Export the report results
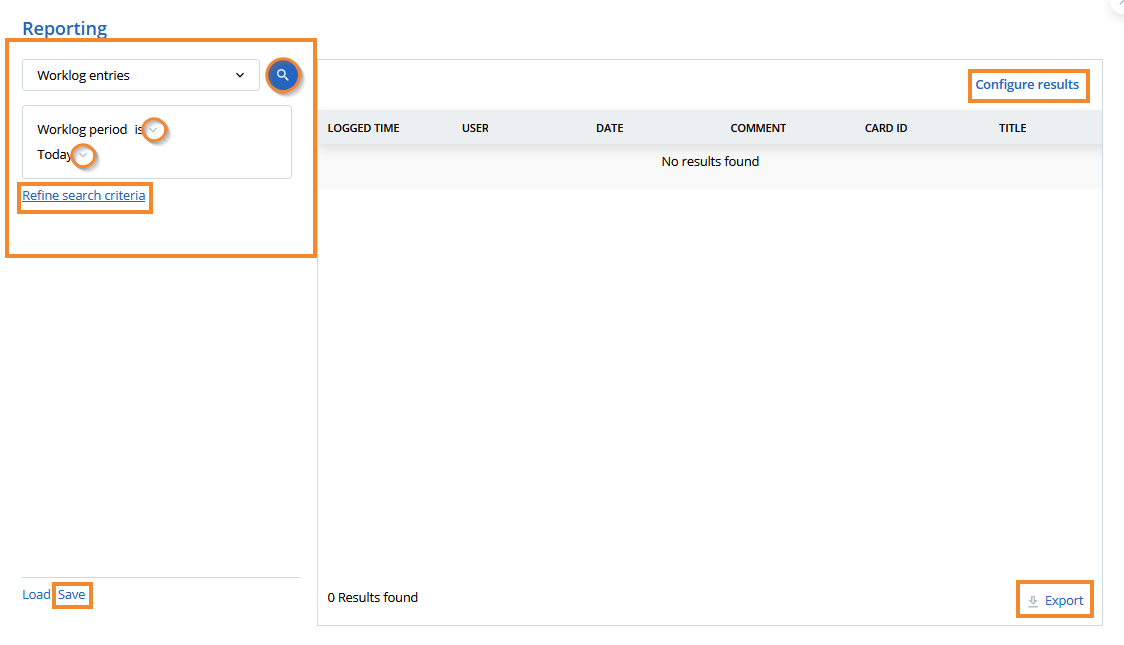 coord(1054,599)
